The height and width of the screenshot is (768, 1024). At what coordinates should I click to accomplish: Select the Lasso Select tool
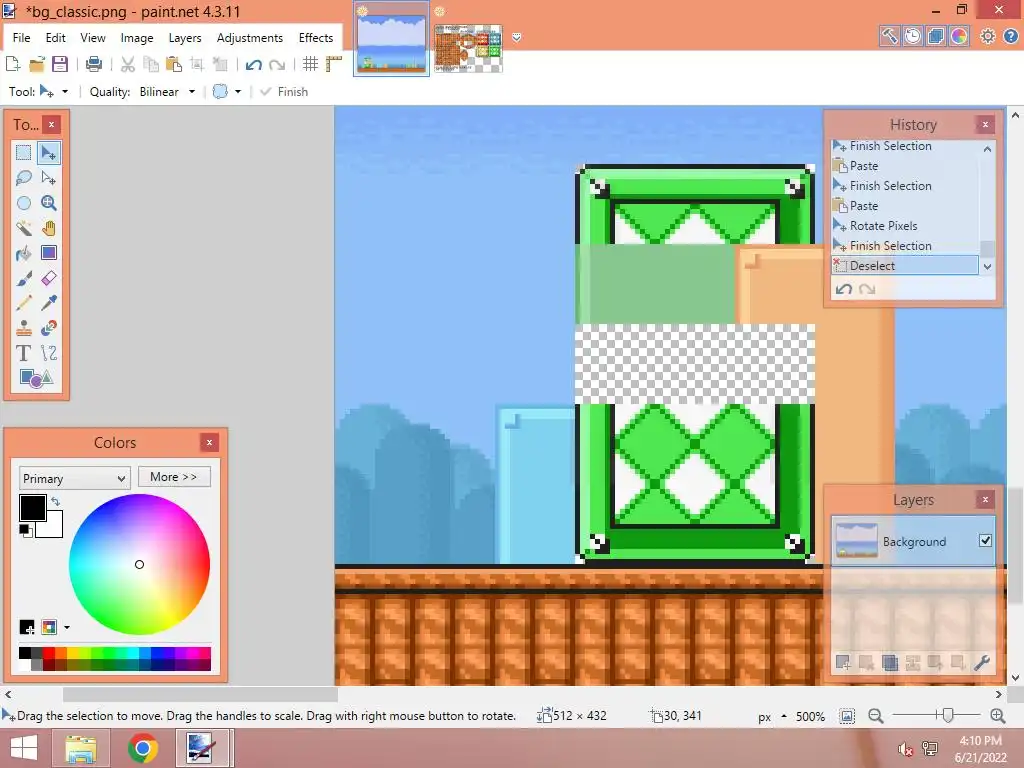(24, 178)
